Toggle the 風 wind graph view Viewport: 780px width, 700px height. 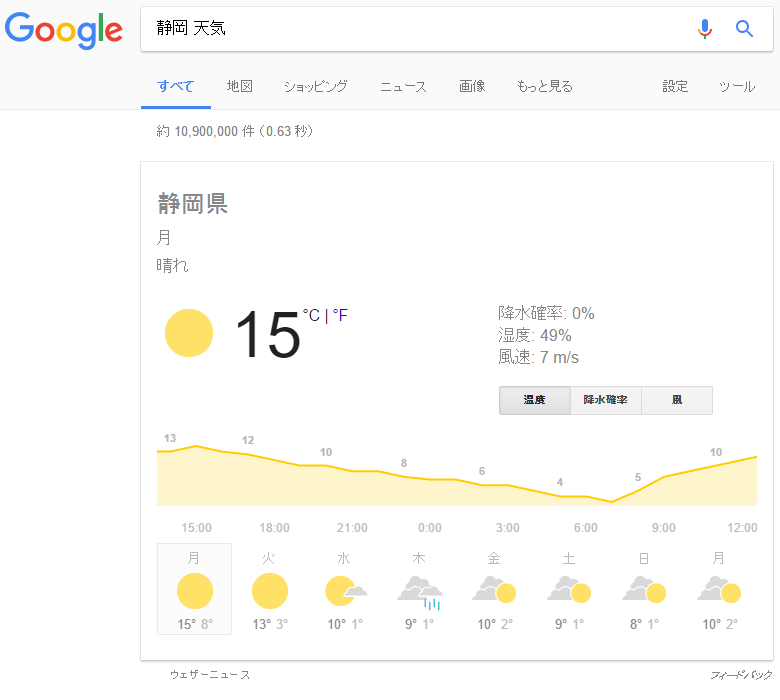pos(677,400)
